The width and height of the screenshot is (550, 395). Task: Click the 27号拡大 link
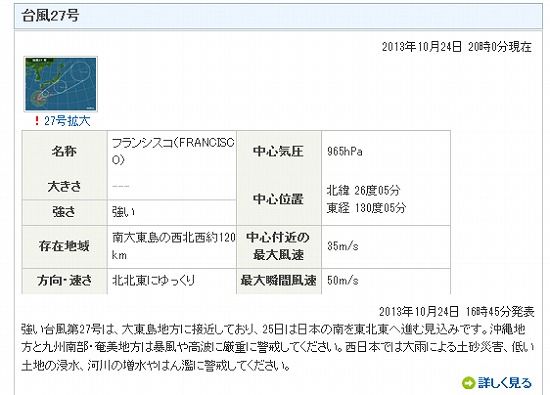pyautogui.click(x=67, y=121)
